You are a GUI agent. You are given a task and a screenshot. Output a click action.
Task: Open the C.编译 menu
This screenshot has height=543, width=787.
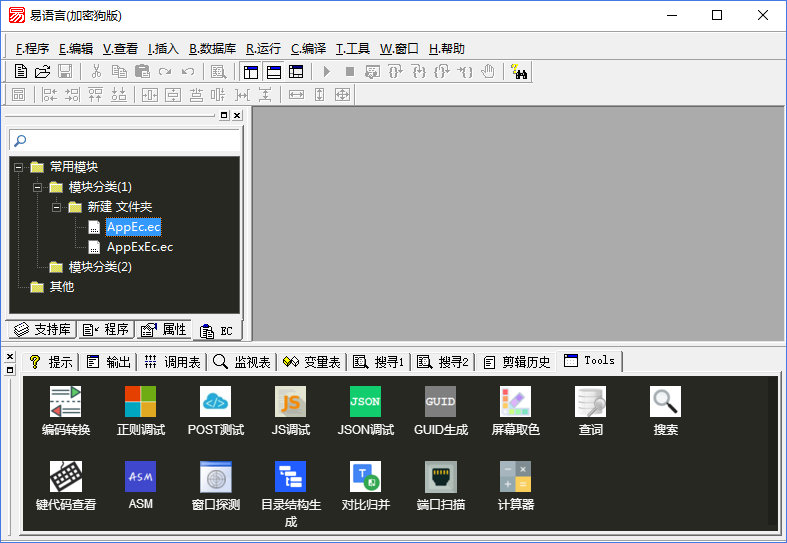tap(308, 48)
